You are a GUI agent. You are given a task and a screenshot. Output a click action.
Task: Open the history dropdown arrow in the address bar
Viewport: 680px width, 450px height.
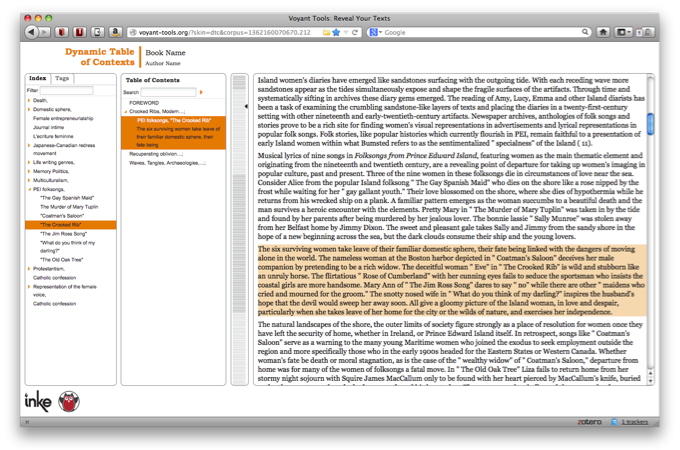pos(346,33)
